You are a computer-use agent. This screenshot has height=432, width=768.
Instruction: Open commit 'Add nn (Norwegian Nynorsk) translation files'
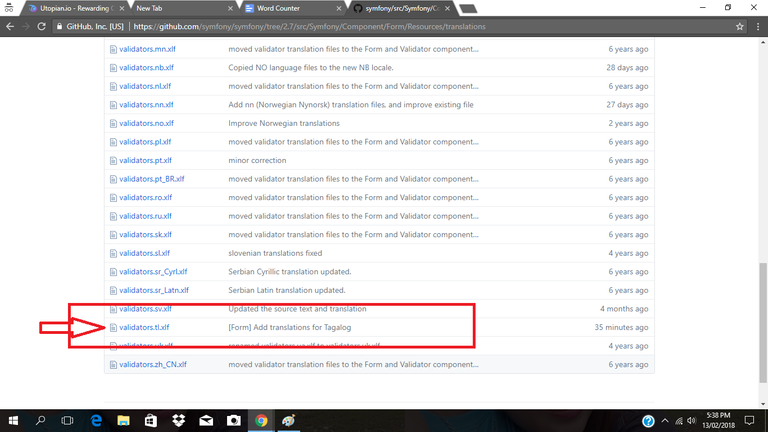351,105
